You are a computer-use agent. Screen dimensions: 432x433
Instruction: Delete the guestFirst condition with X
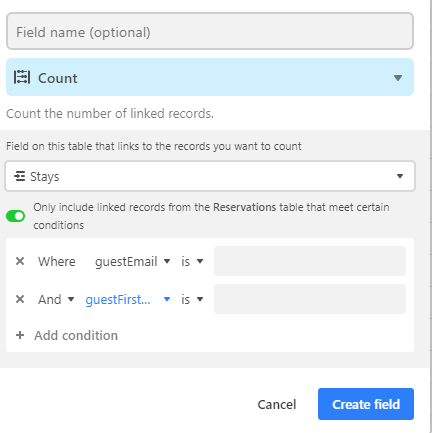click(20, 299)
